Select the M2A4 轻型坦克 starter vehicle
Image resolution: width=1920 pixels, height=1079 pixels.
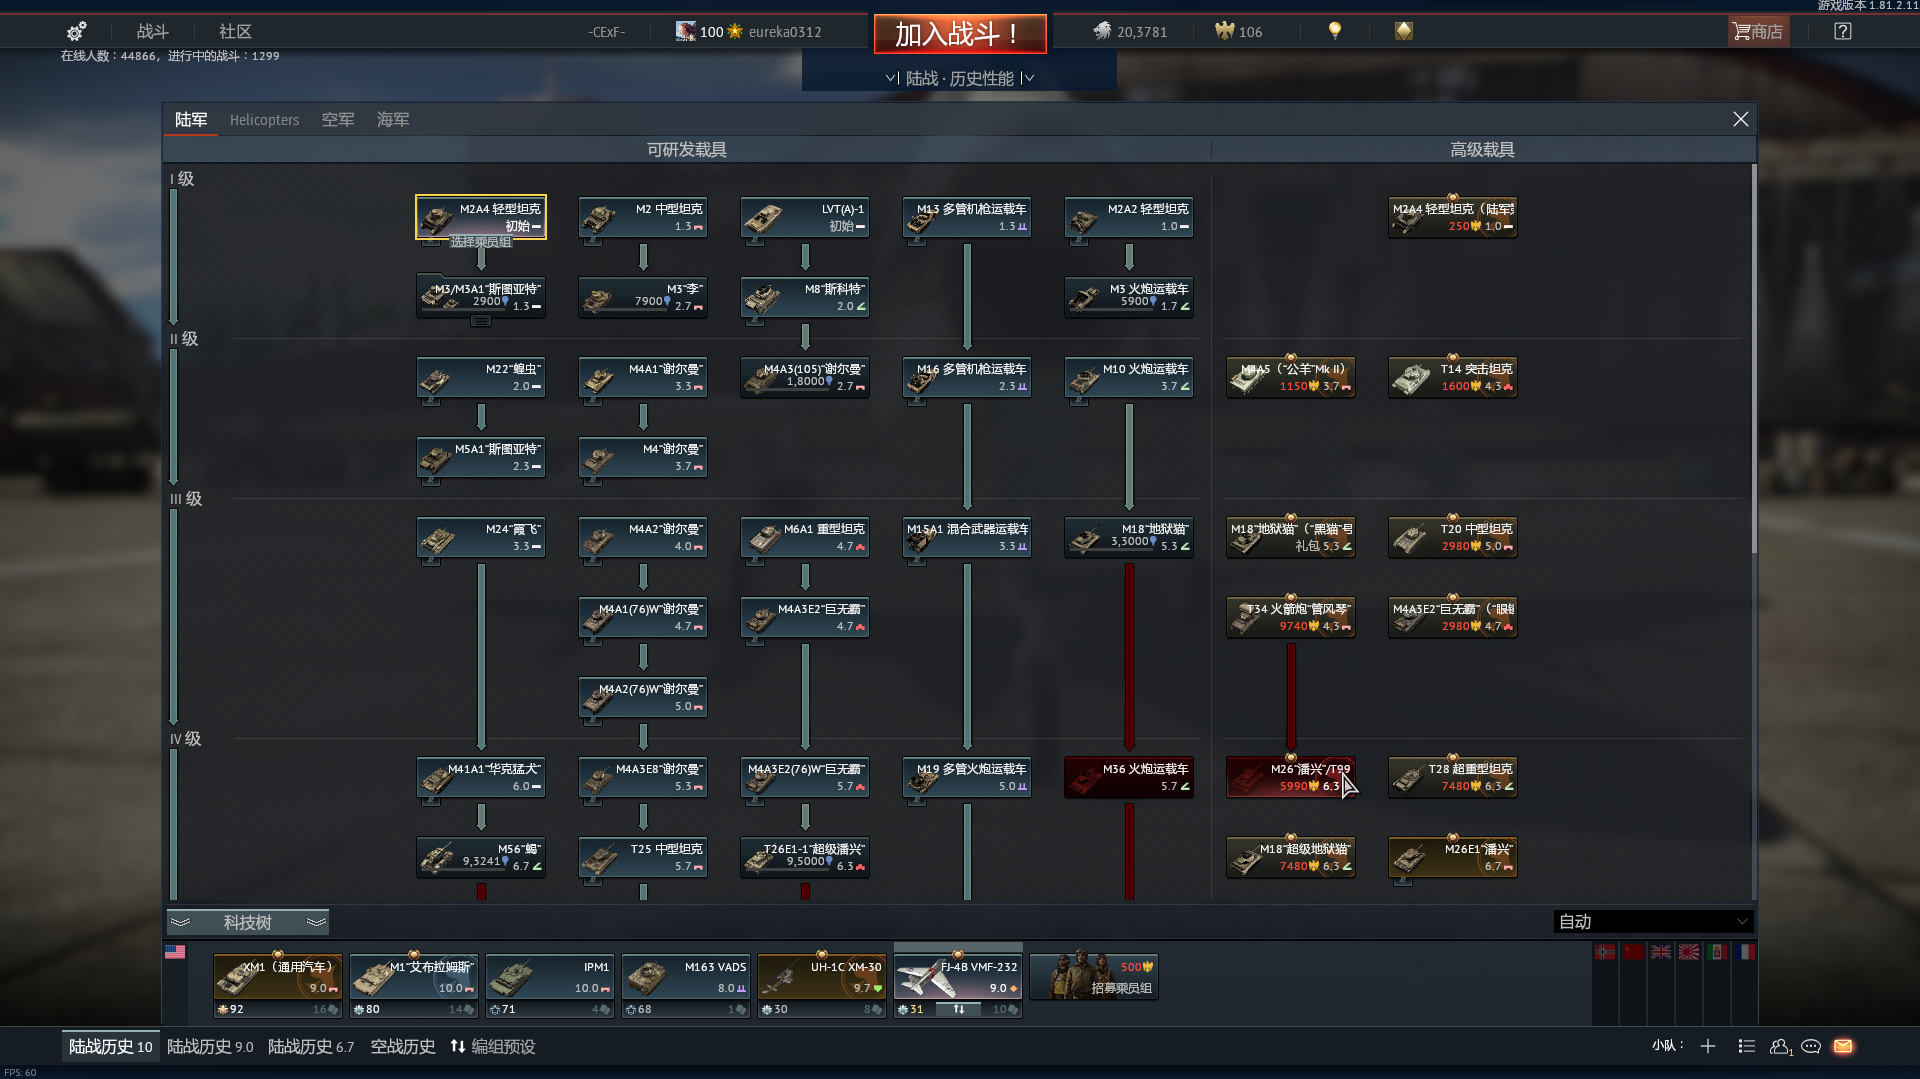click(481, 217)
